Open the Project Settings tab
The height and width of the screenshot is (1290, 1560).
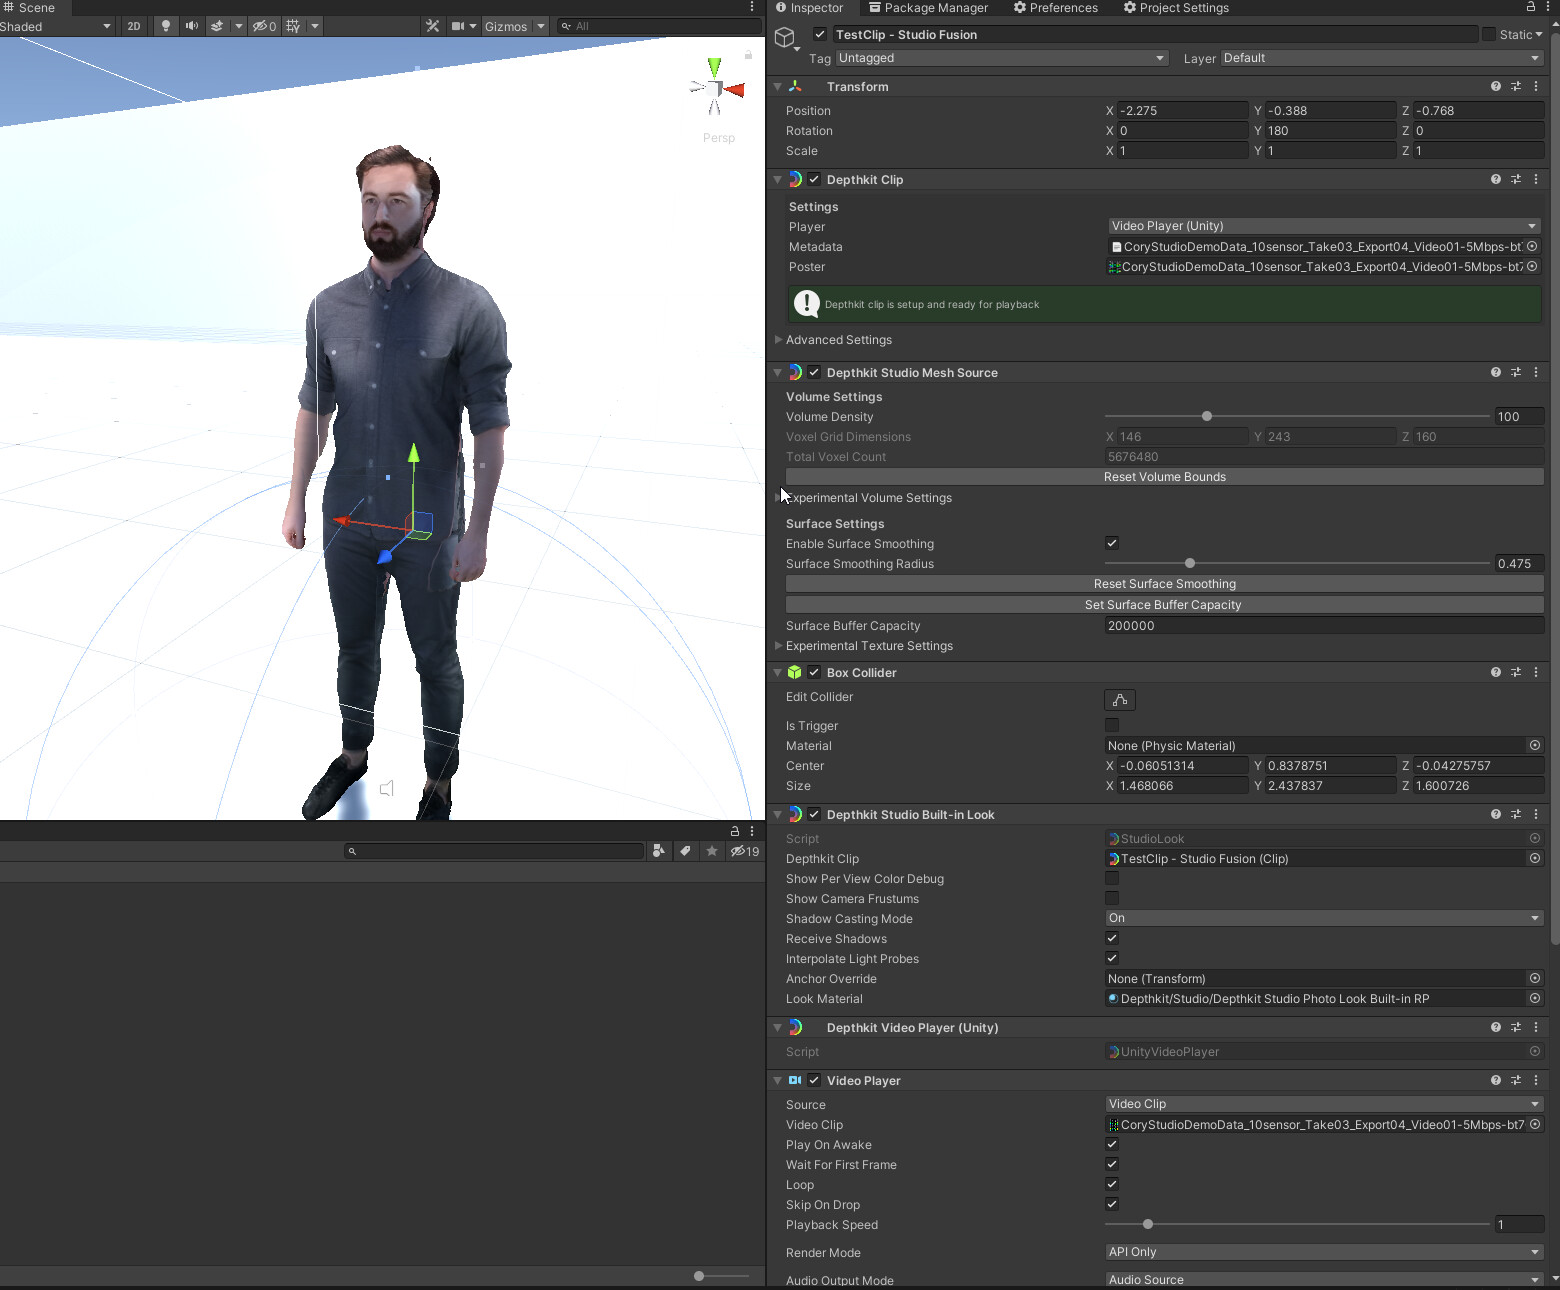pyautogui.click(x=1175, y=8)
